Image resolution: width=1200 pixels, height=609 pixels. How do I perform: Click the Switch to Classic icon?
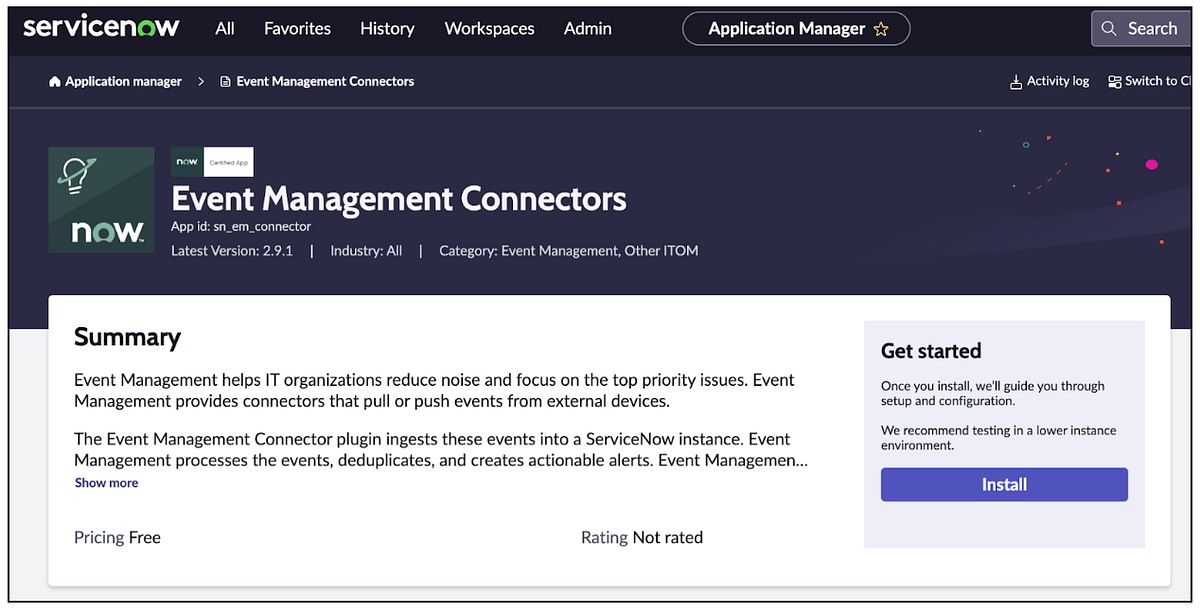[x=1114, y=80]
